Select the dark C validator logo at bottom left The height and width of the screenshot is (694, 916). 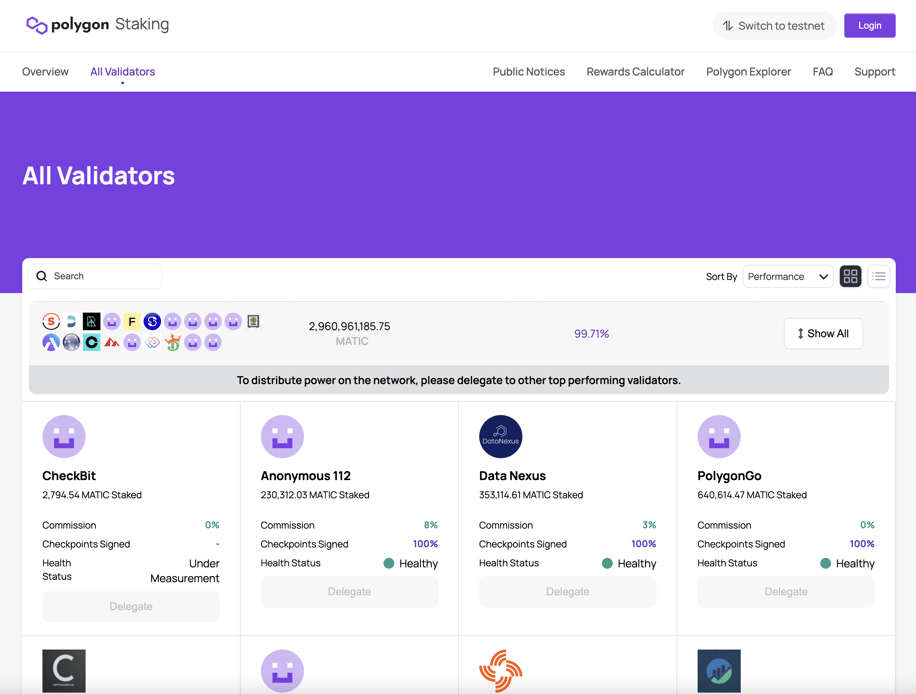(64, 670)
